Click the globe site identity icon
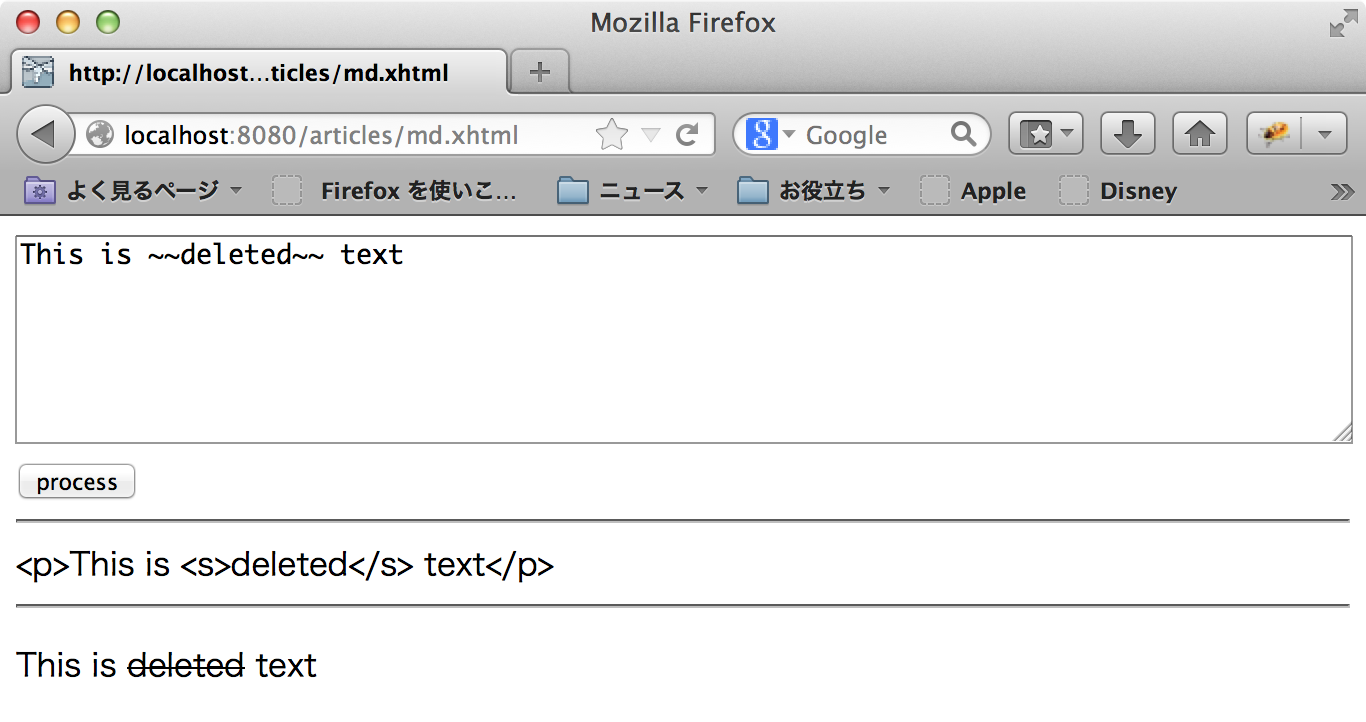This screenshot has height=722, width=1366. (100, 134)
